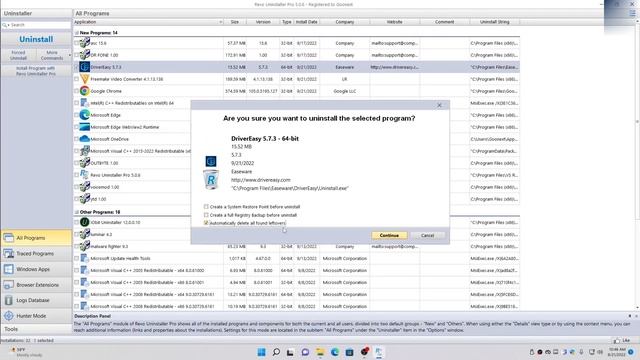The height and width of the screenshot is (360, 640).
Task: Click the Forced Uninstall button
Action: point(18,55)
